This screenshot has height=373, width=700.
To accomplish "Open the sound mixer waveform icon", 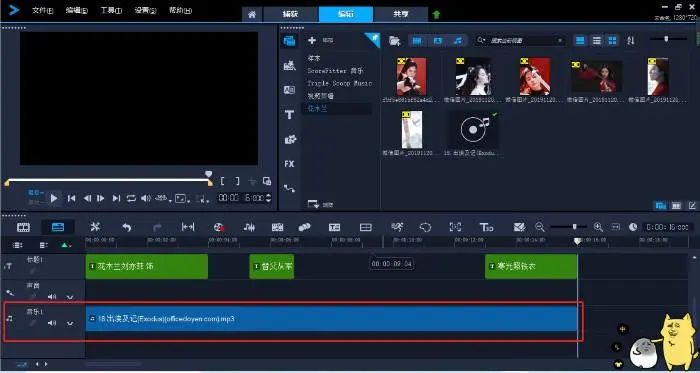I will [x=249, y=227].
